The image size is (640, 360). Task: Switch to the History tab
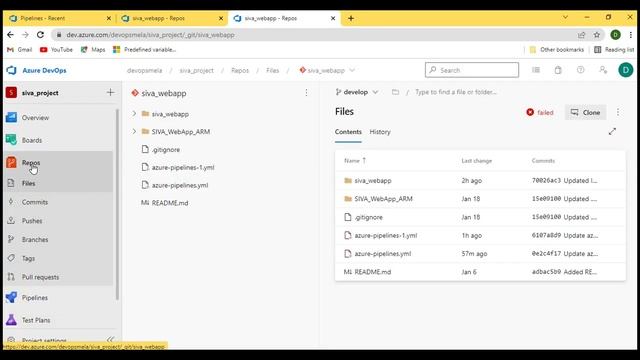(x=380, y=132)
